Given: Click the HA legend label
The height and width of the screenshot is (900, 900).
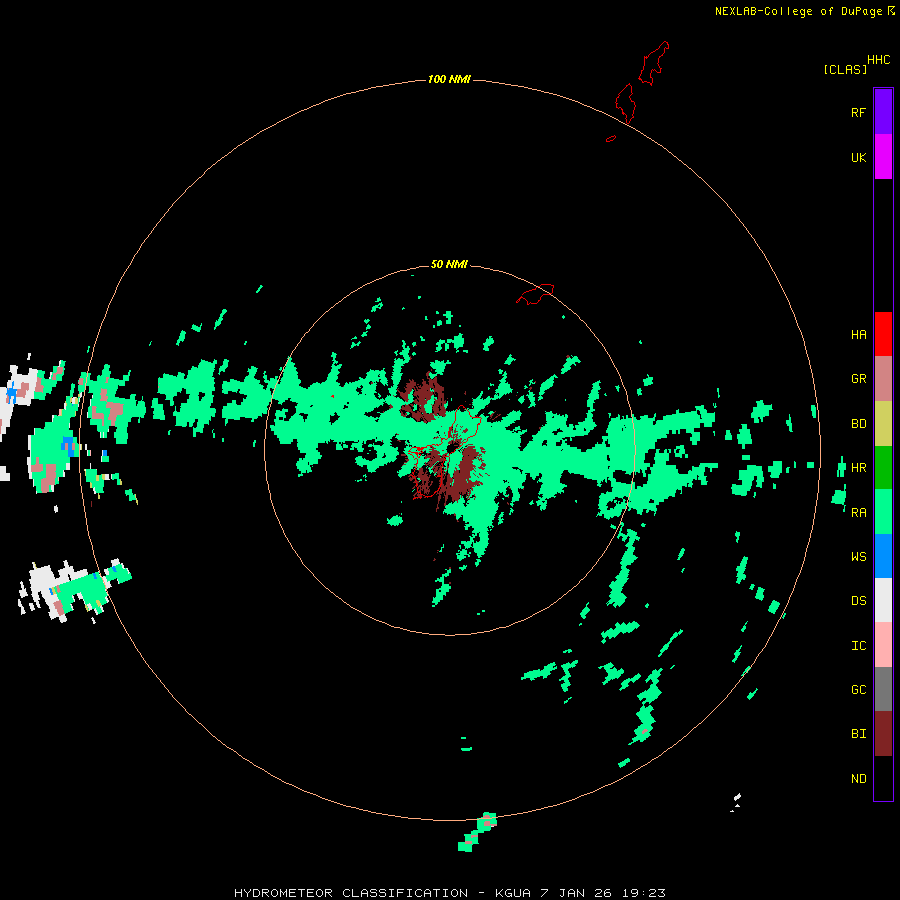Looking at the screenshot, I should tap(858, 334).
